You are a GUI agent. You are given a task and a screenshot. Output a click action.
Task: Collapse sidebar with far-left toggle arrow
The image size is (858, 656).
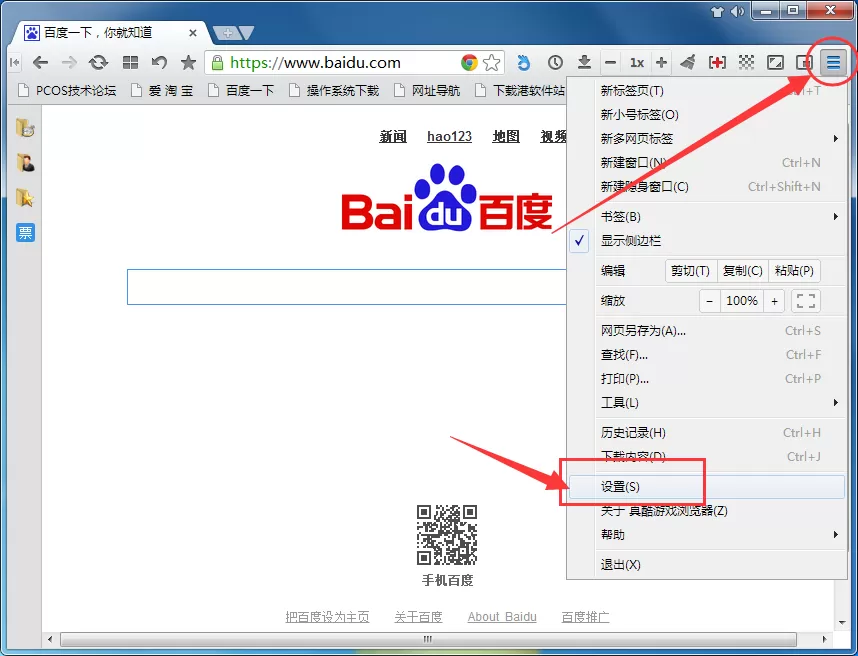tap(15, 63)
